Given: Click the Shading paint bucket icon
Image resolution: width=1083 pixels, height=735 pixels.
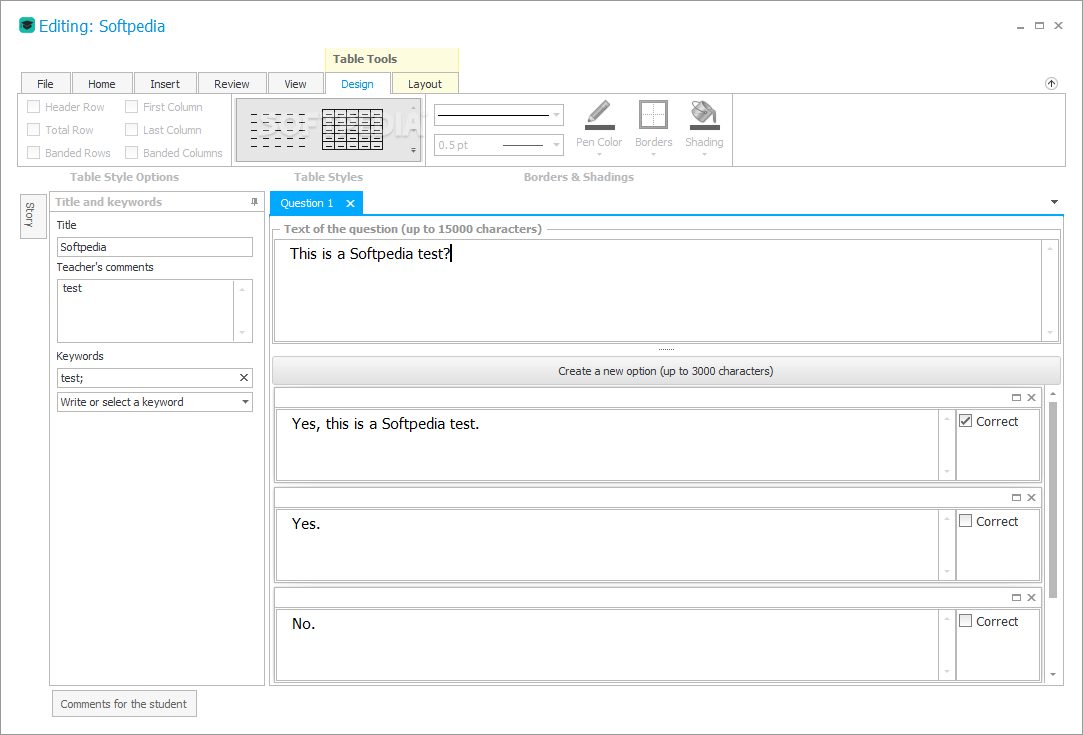Looking at the screenshot, I should [x=704, y=115].
